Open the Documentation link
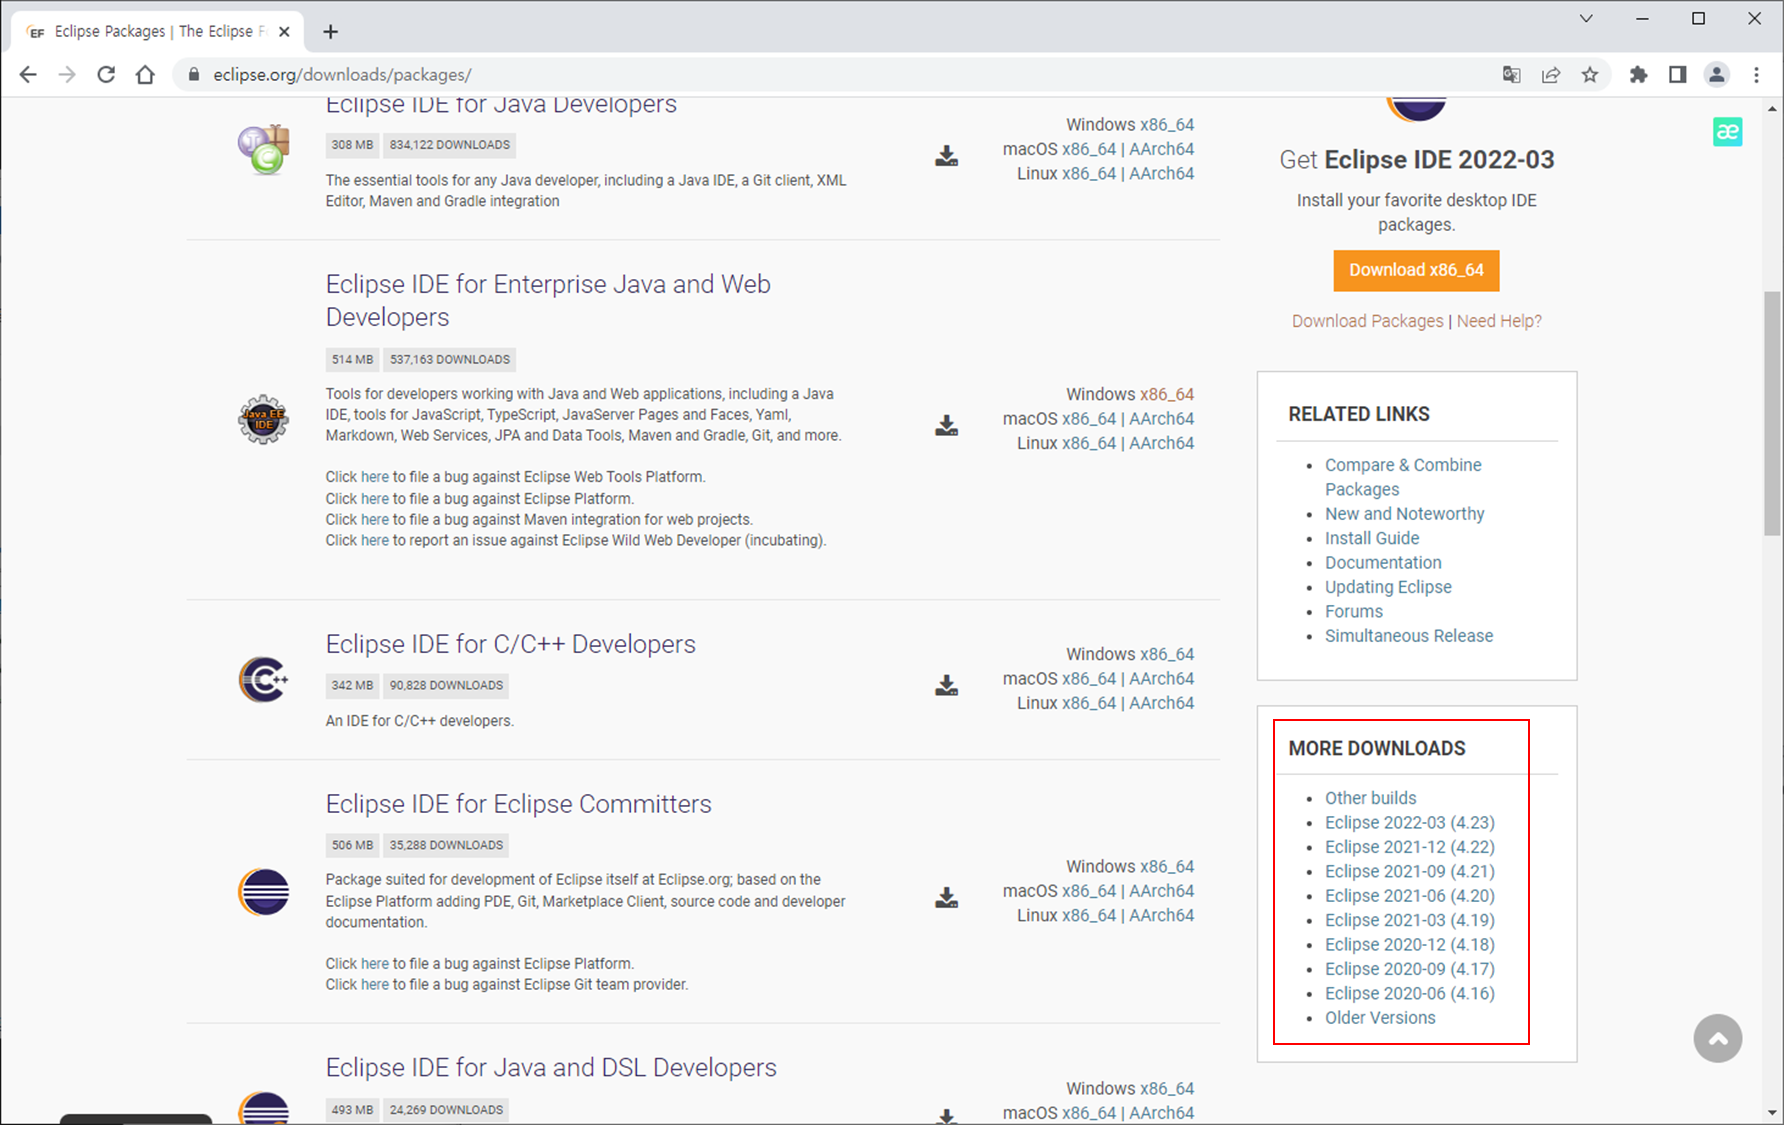This screenshot has height=1125, width=1784. click(x=1383, y=563)
